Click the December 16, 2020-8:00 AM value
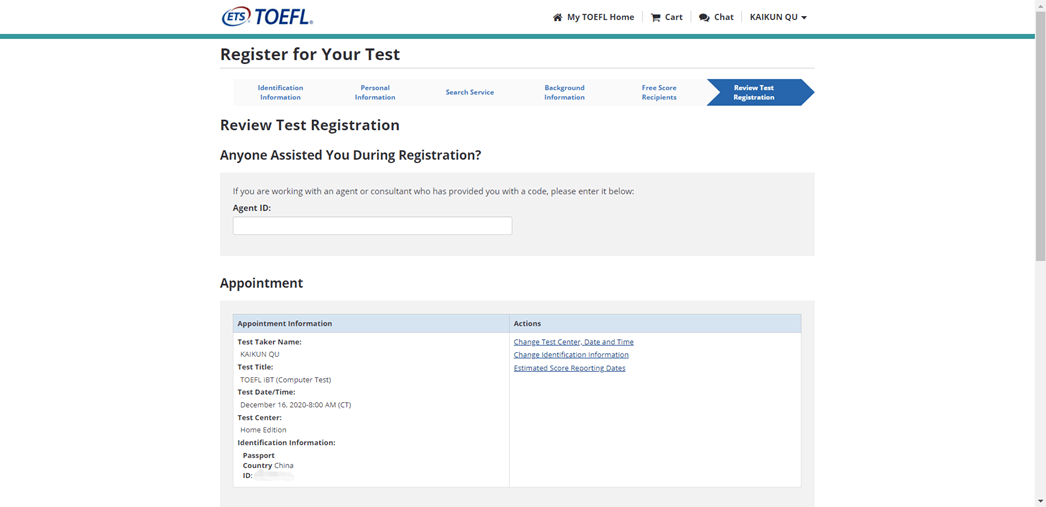 coord(296,405)
